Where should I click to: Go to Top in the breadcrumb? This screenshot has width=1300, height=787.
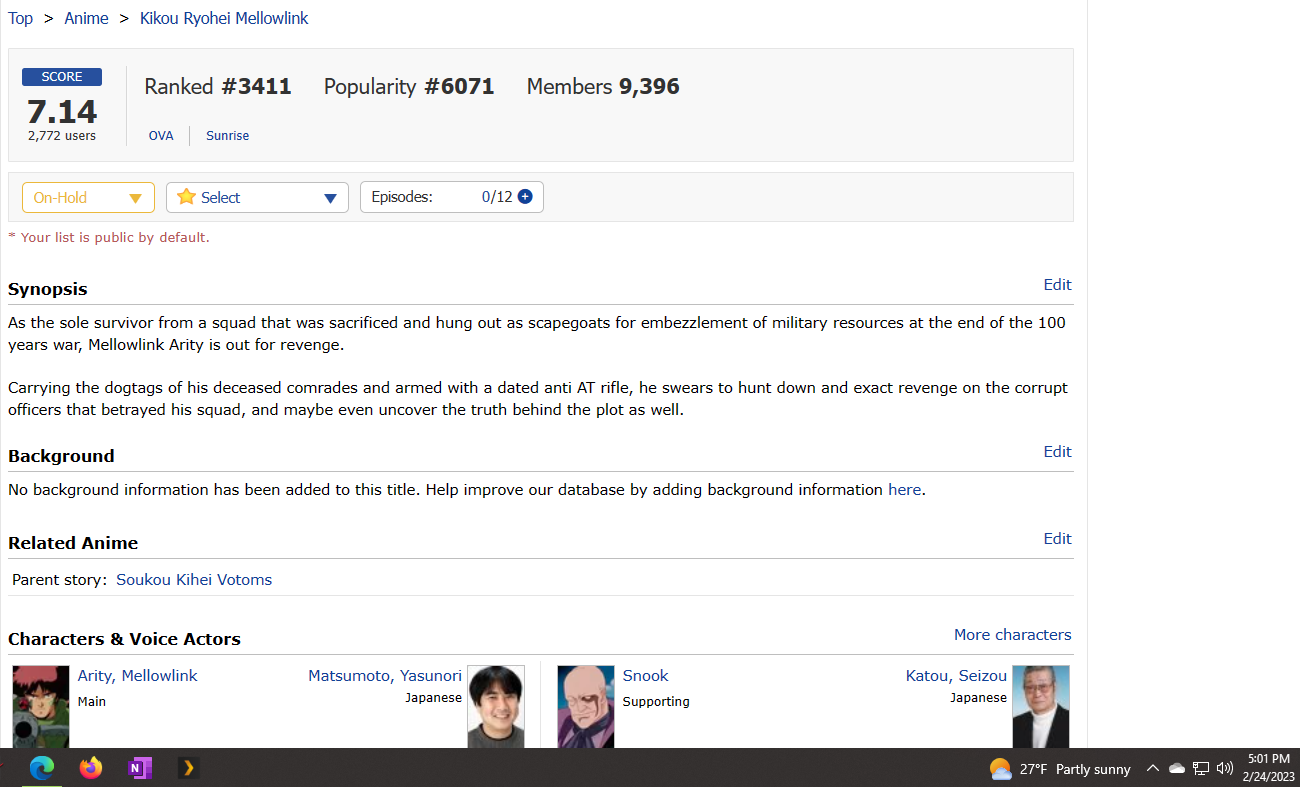20,18
